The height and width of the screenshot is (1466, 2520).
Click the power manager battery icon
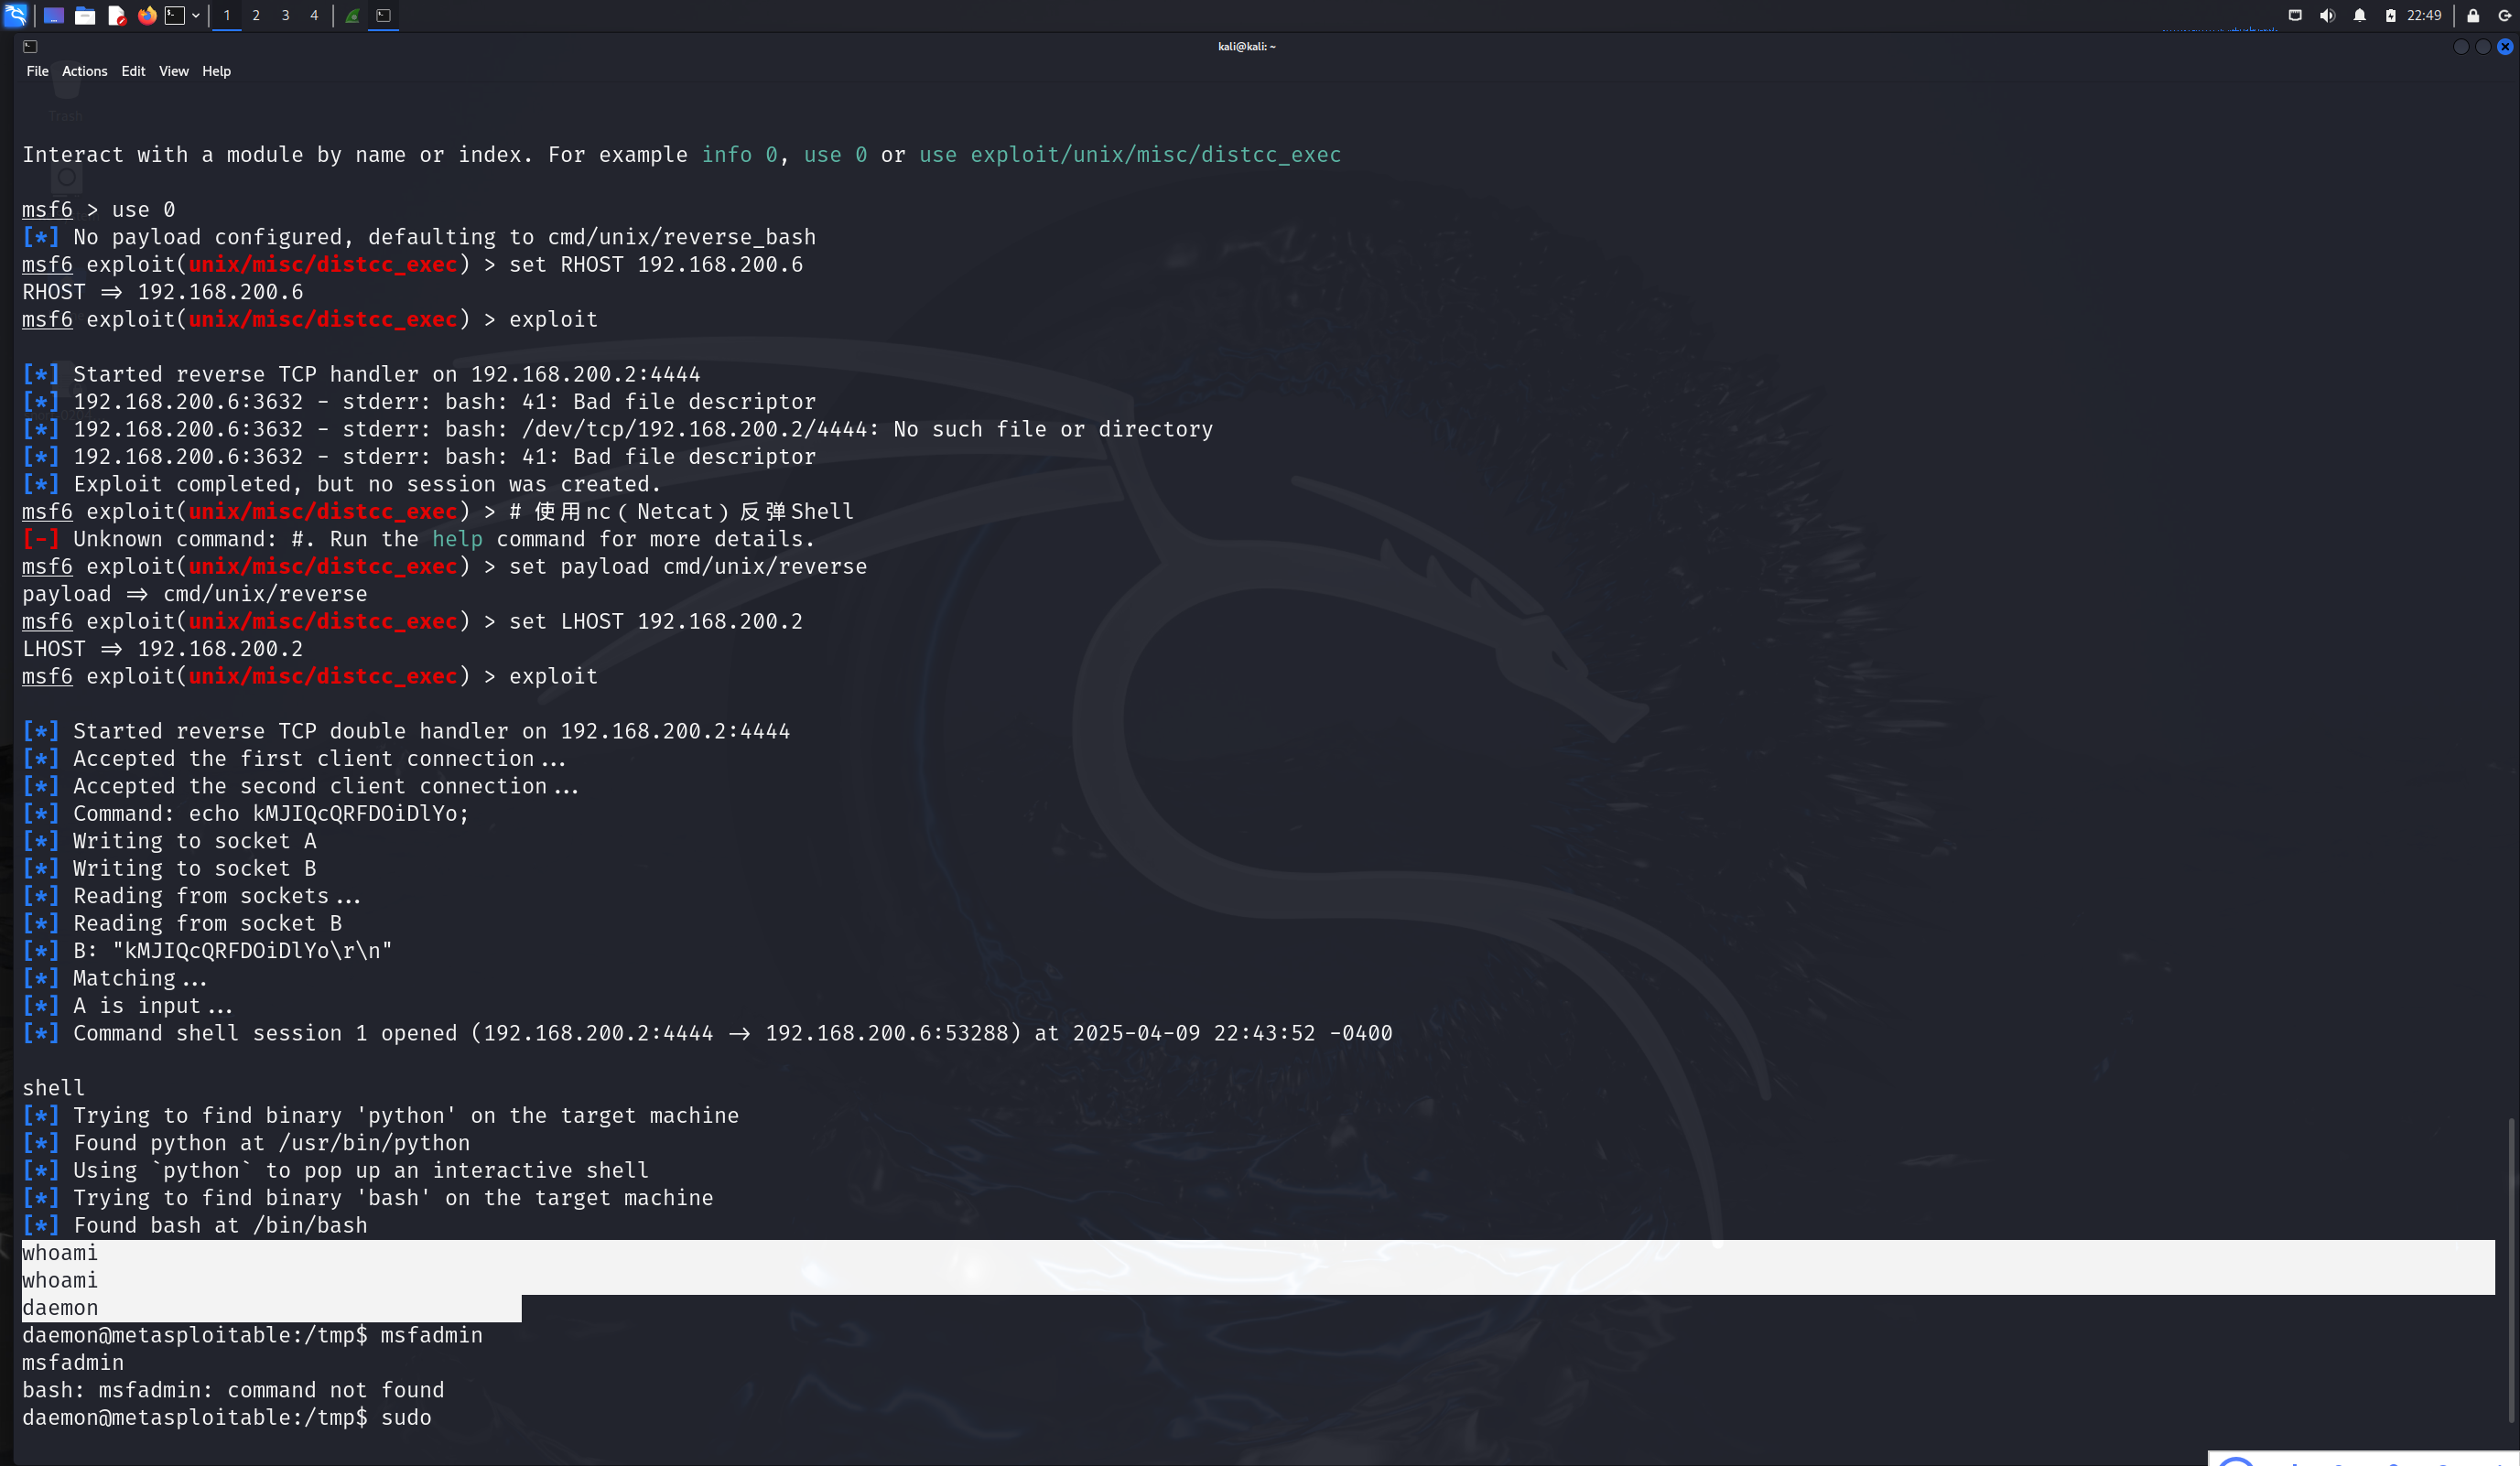click(x=2390, y=15)
